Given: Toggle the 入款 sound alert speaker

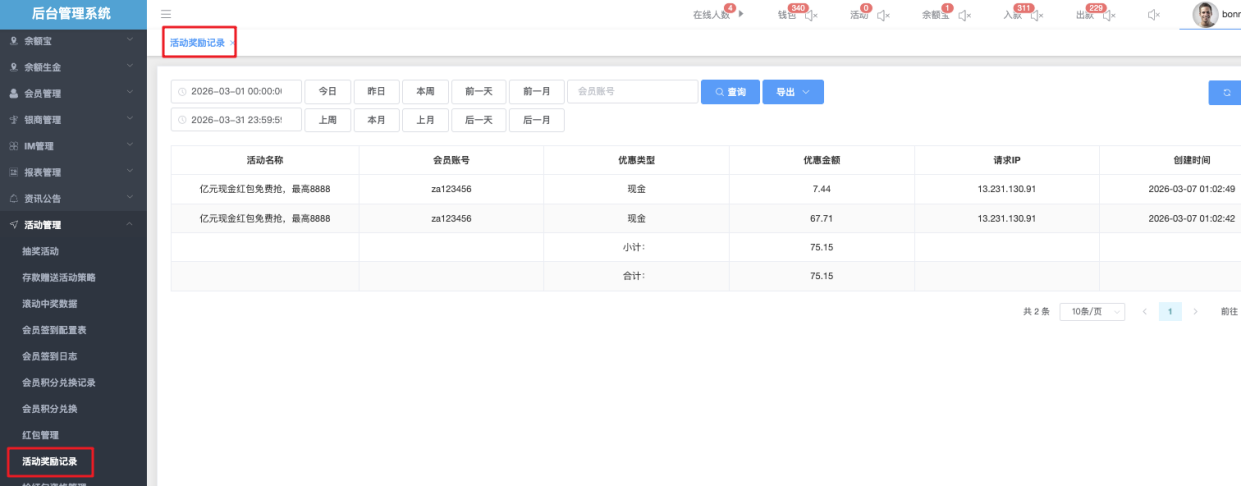Looking at the screenshot, I should pos(1037,15).
